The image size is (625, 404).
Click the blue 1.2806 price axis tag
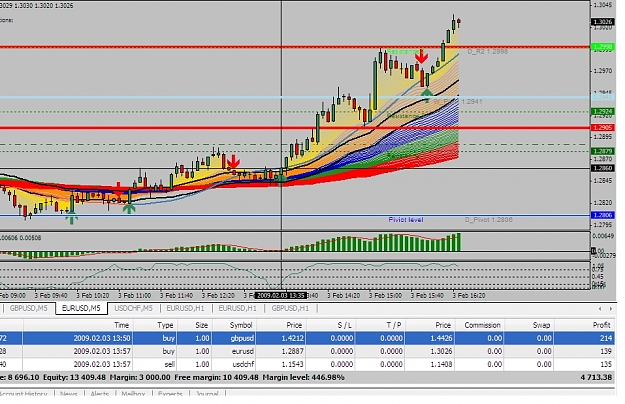603,215
